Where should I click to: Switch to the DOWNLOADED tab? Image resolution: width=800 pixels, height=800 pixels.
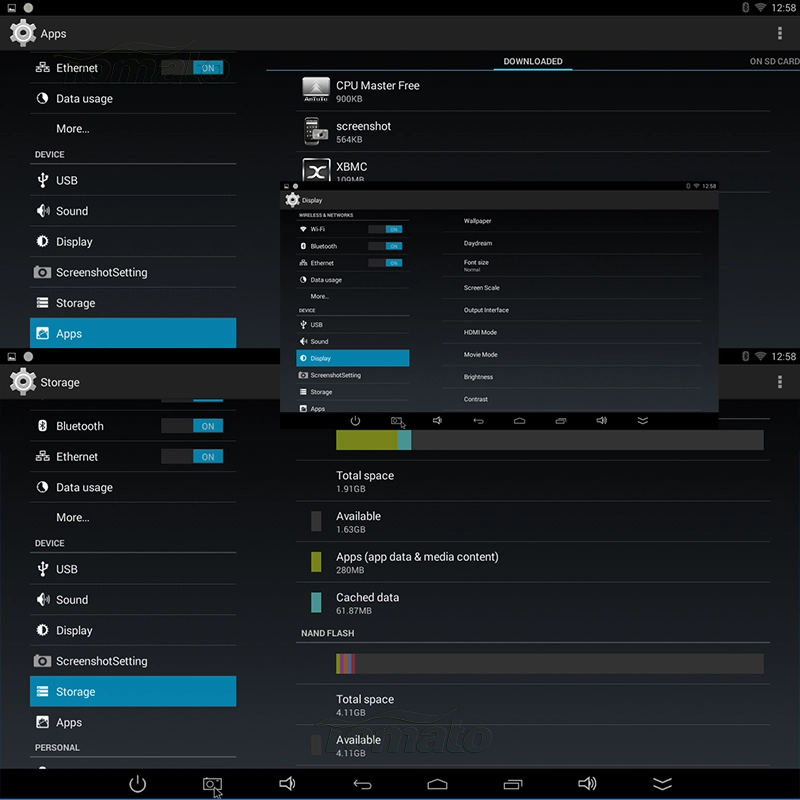point(533,61)
